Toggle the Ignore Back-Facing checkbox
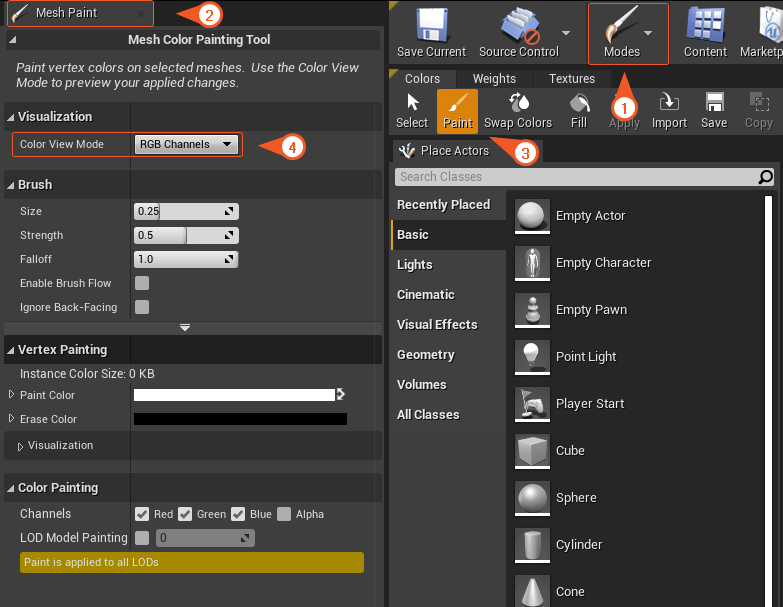This screenshot has width=783, height=607. click(x=142, y=307)
